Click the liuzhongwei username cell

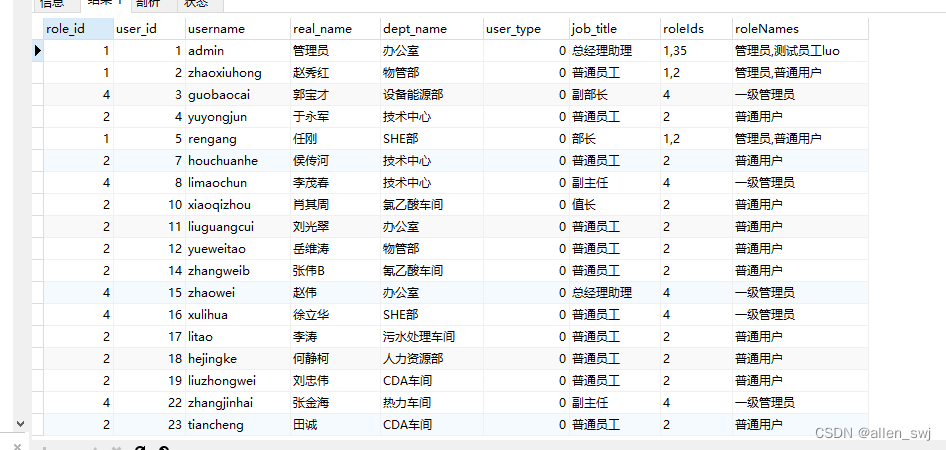click(x=238, y=381)
